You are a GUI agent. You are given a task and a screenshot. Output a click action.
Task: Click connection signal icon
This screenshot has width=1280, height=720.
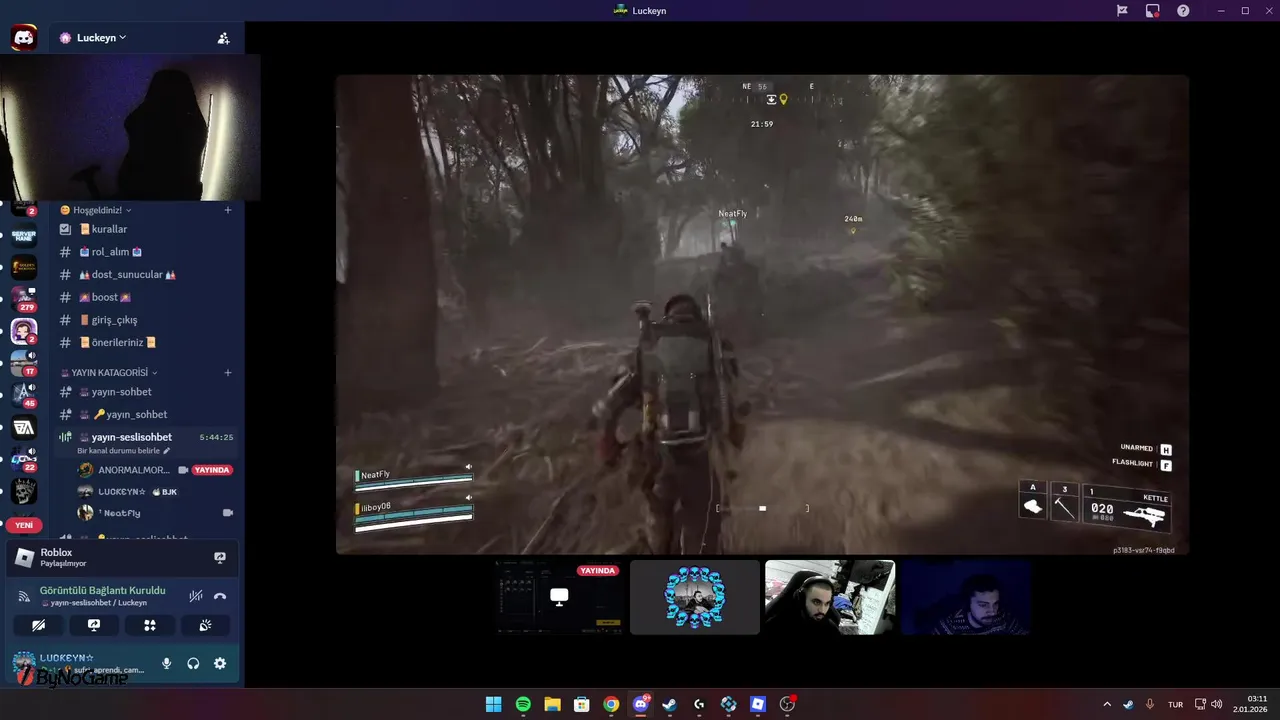(24, 596)
